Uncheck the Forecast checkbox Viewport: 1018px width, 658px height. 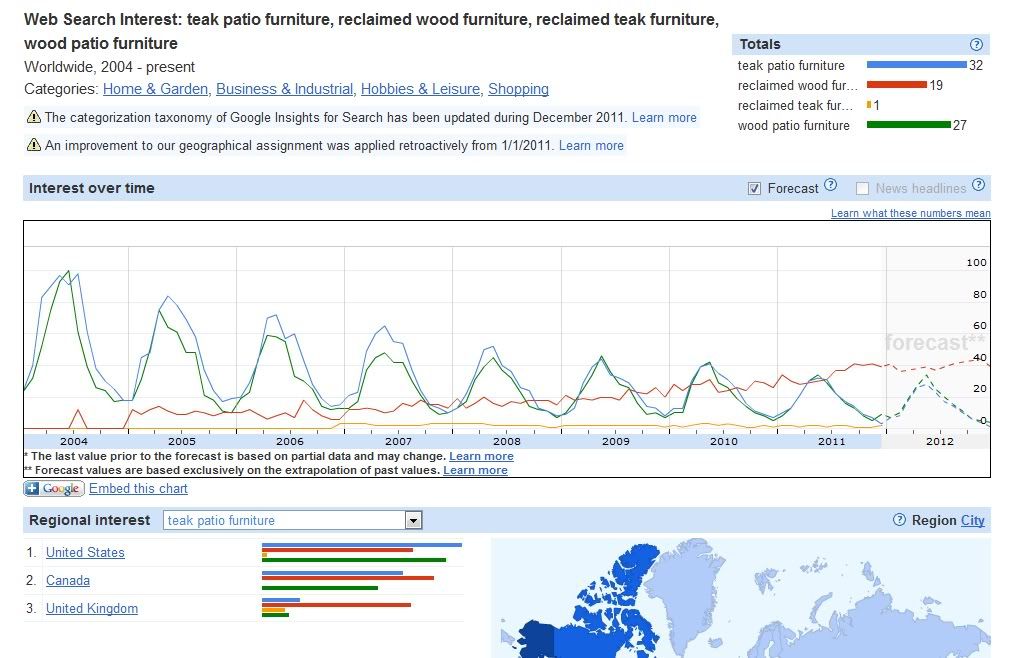pos(754,188)
